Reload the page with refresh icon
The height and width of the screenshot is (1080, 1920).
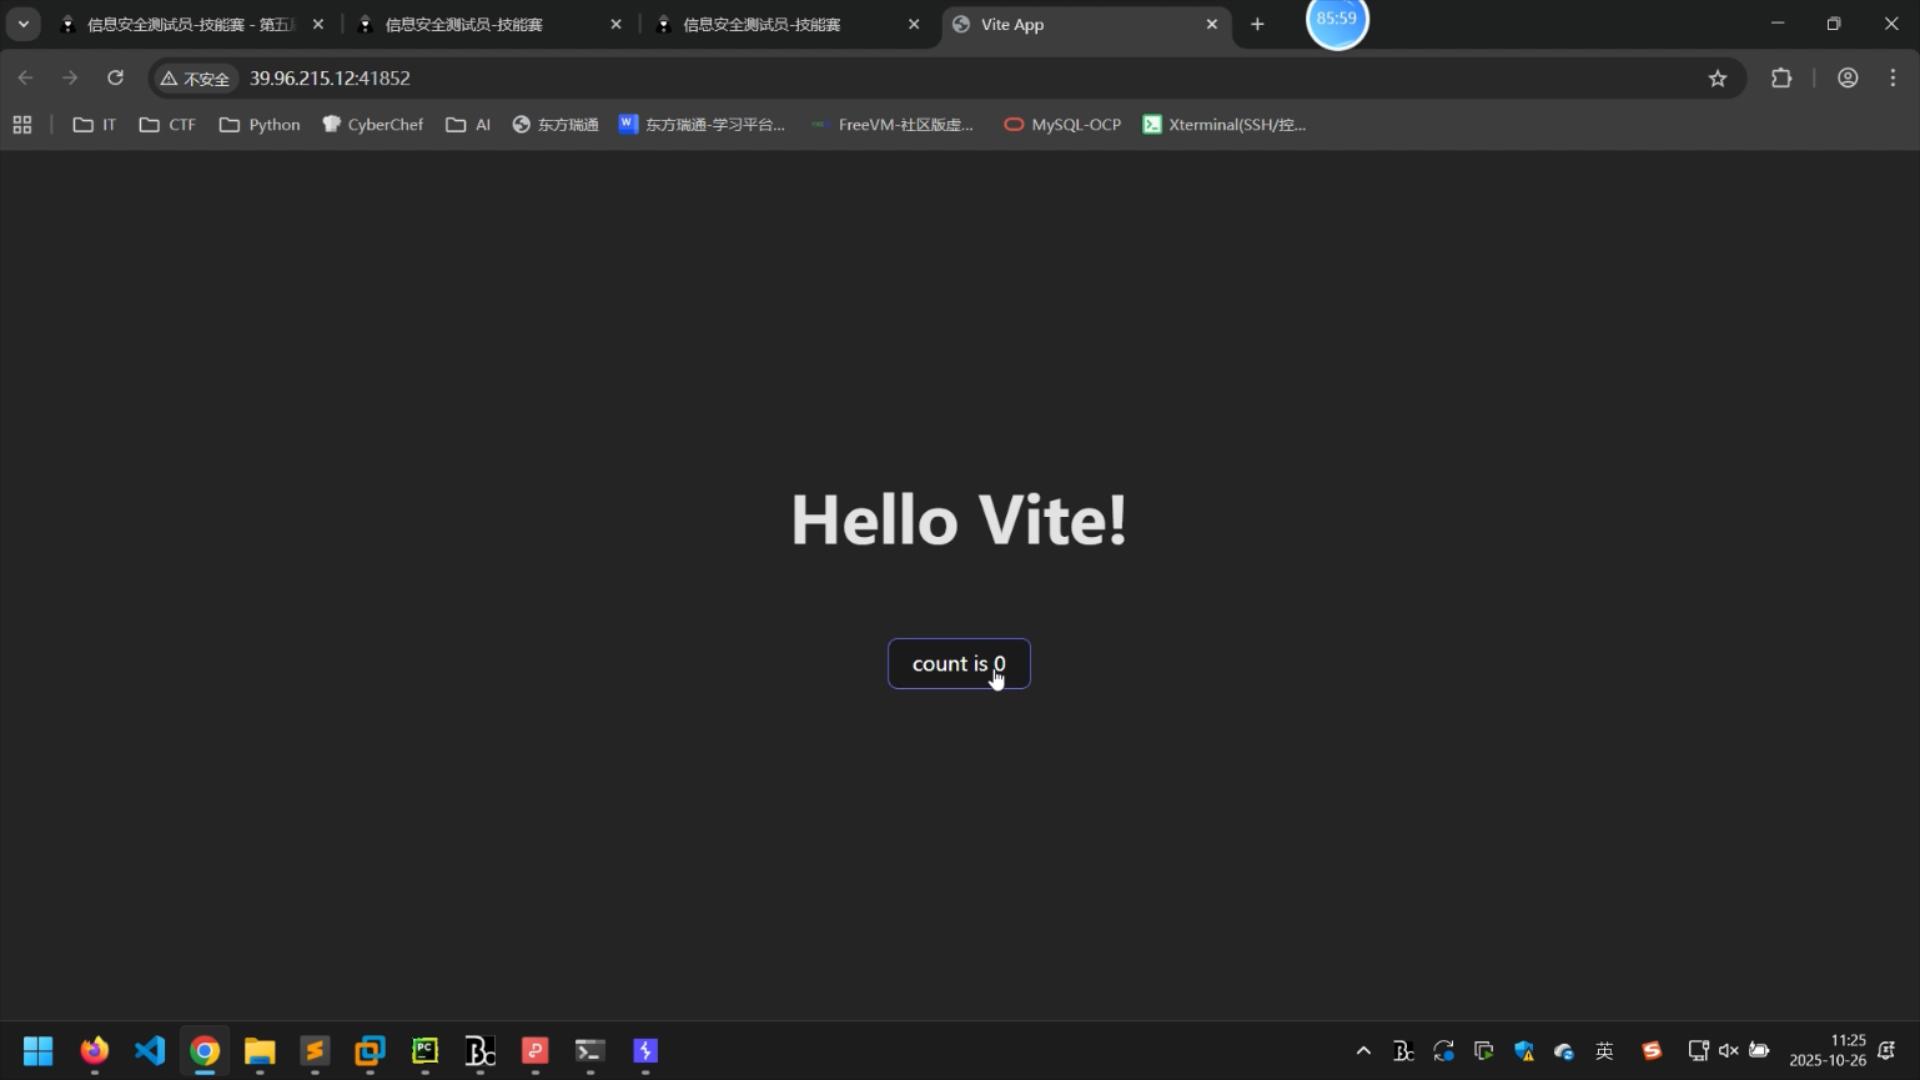[115, 78]
